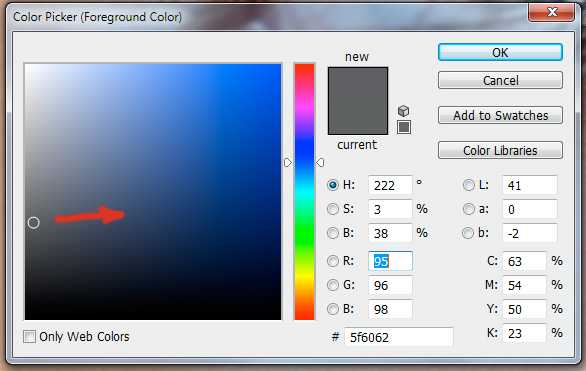Click the hex color code field
586x371 pixels.
click(x=399, y=337)
